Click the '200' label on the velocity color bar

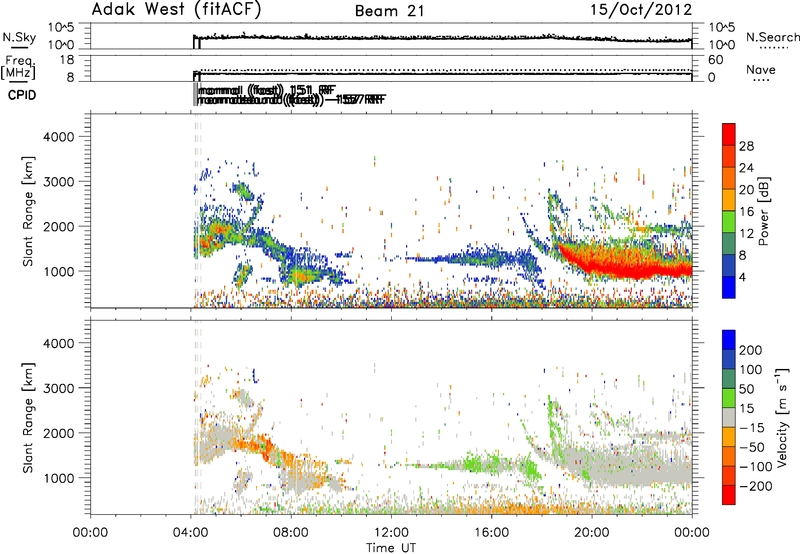click(751, 350)
